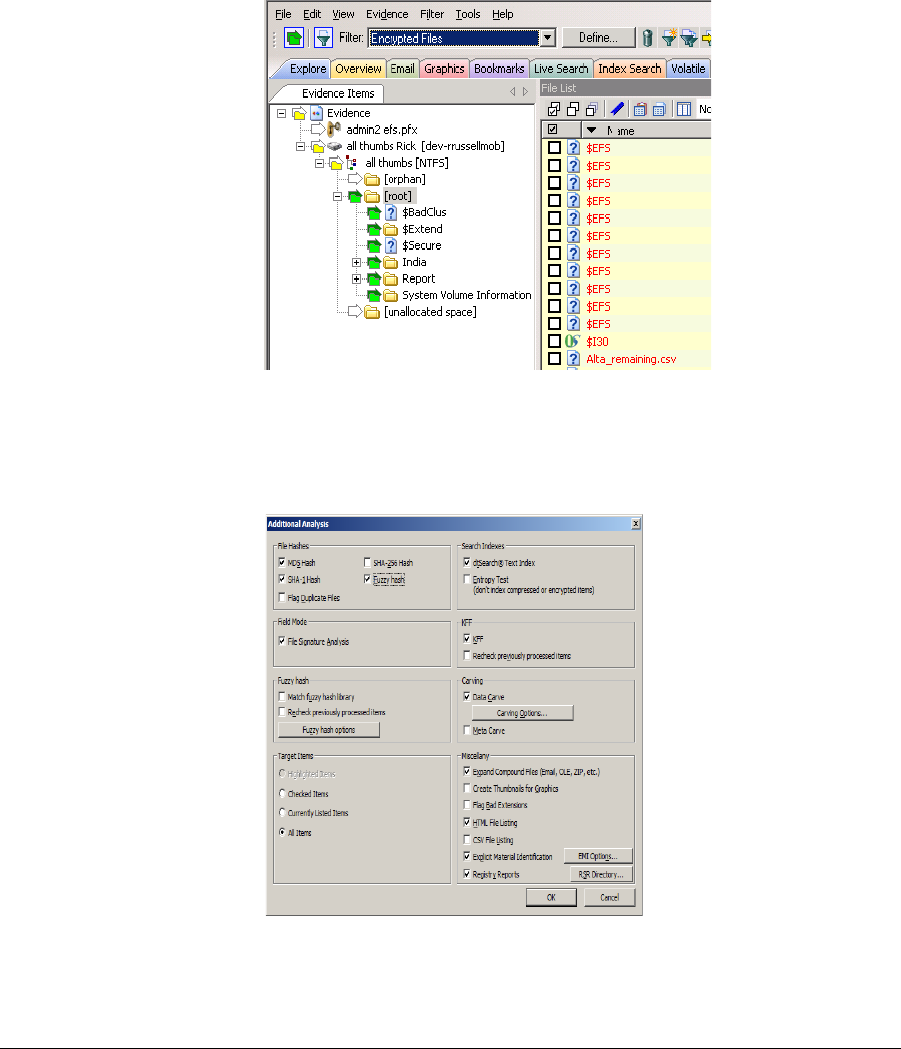Collapse the all thumbs Rick evidence node
The height and width of the screenshot is (1049, 901).
point(300,147)
